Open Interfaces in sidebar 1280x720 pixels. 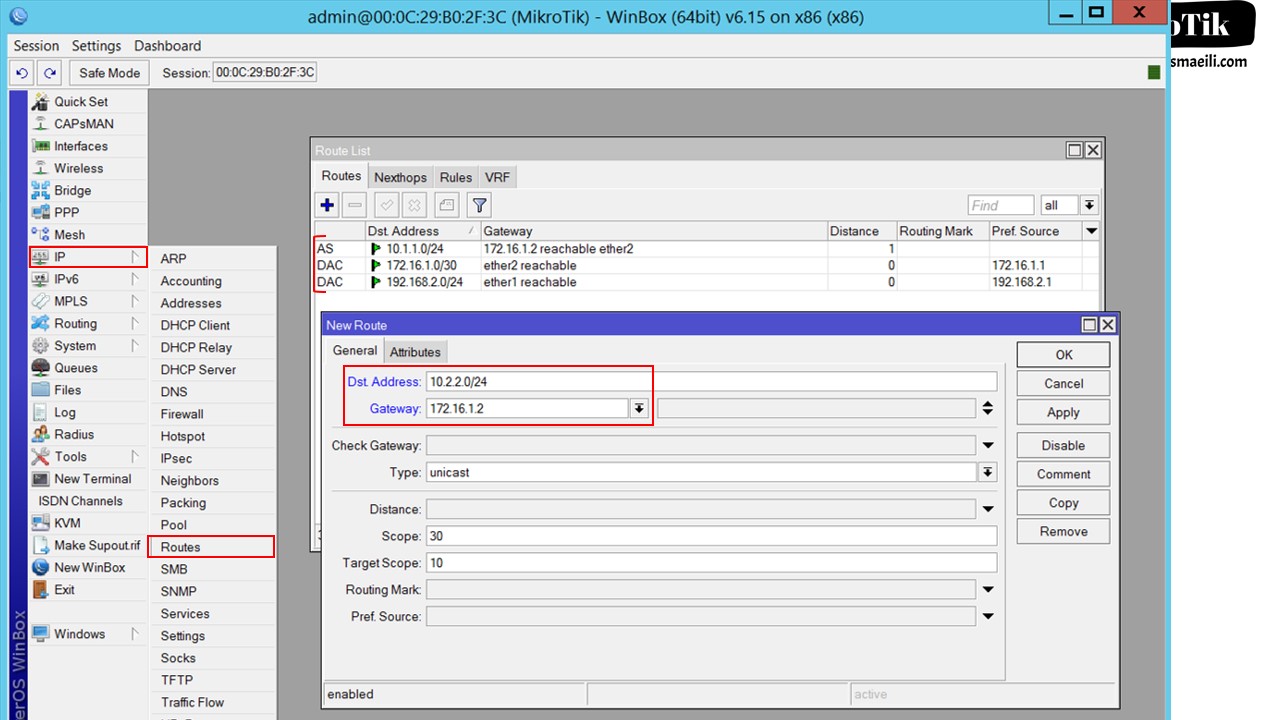pos(80,146)
